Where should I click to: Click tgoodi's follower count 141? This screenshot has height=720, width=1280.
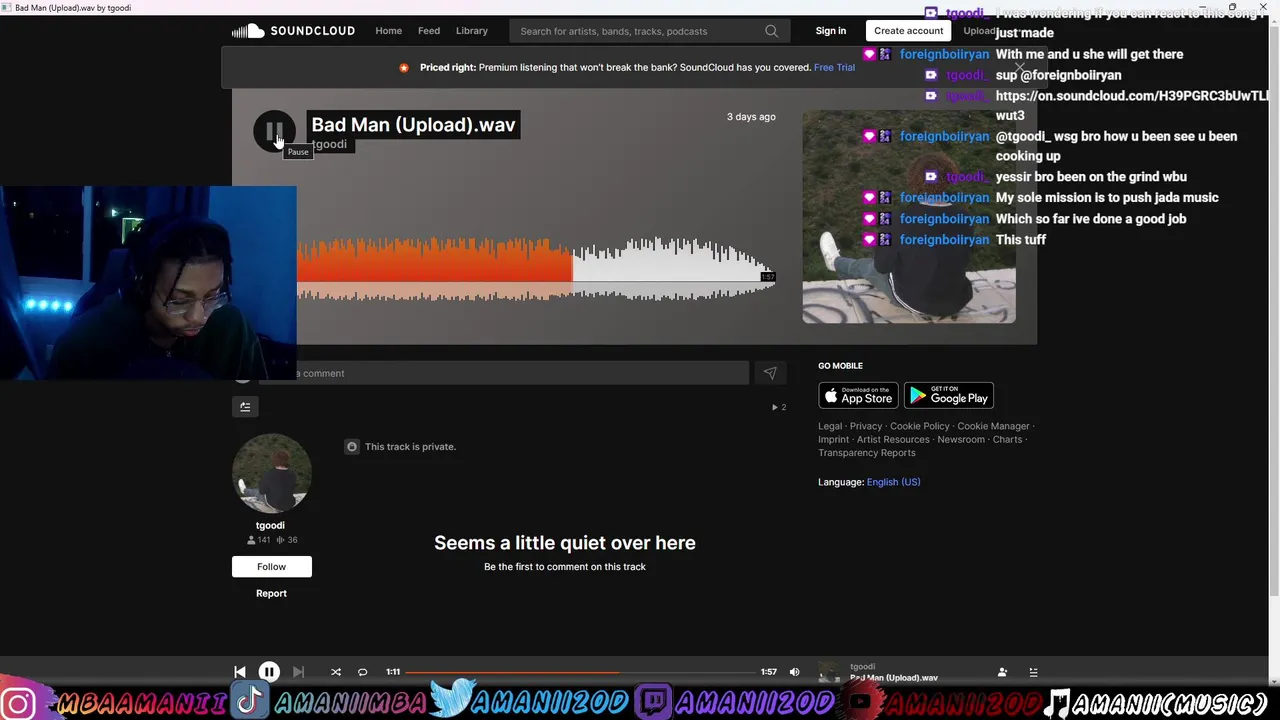click(259, 540)
